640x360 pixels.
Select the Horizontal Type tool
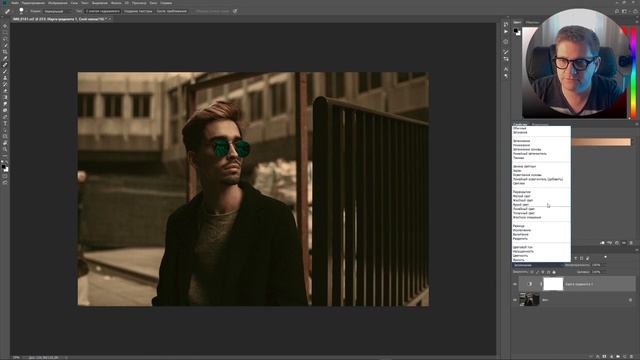click(5, 123)
